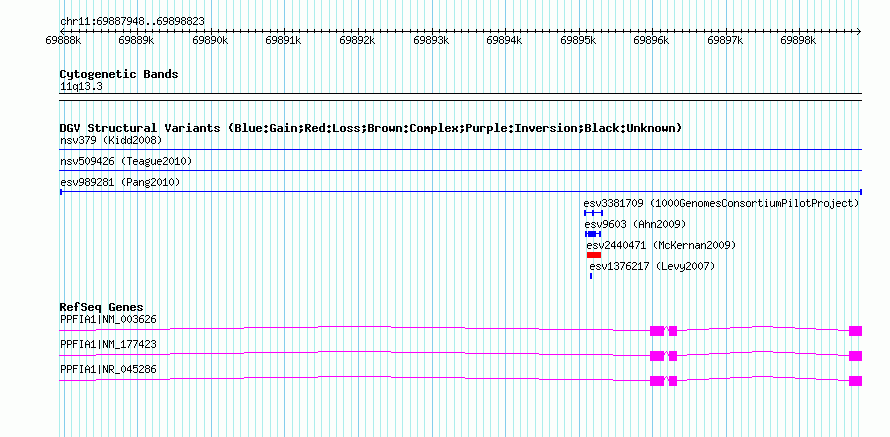Click the red loss bar of esv2440471
The height and width of the screenshot is (437, 890).
pos(594,255)
